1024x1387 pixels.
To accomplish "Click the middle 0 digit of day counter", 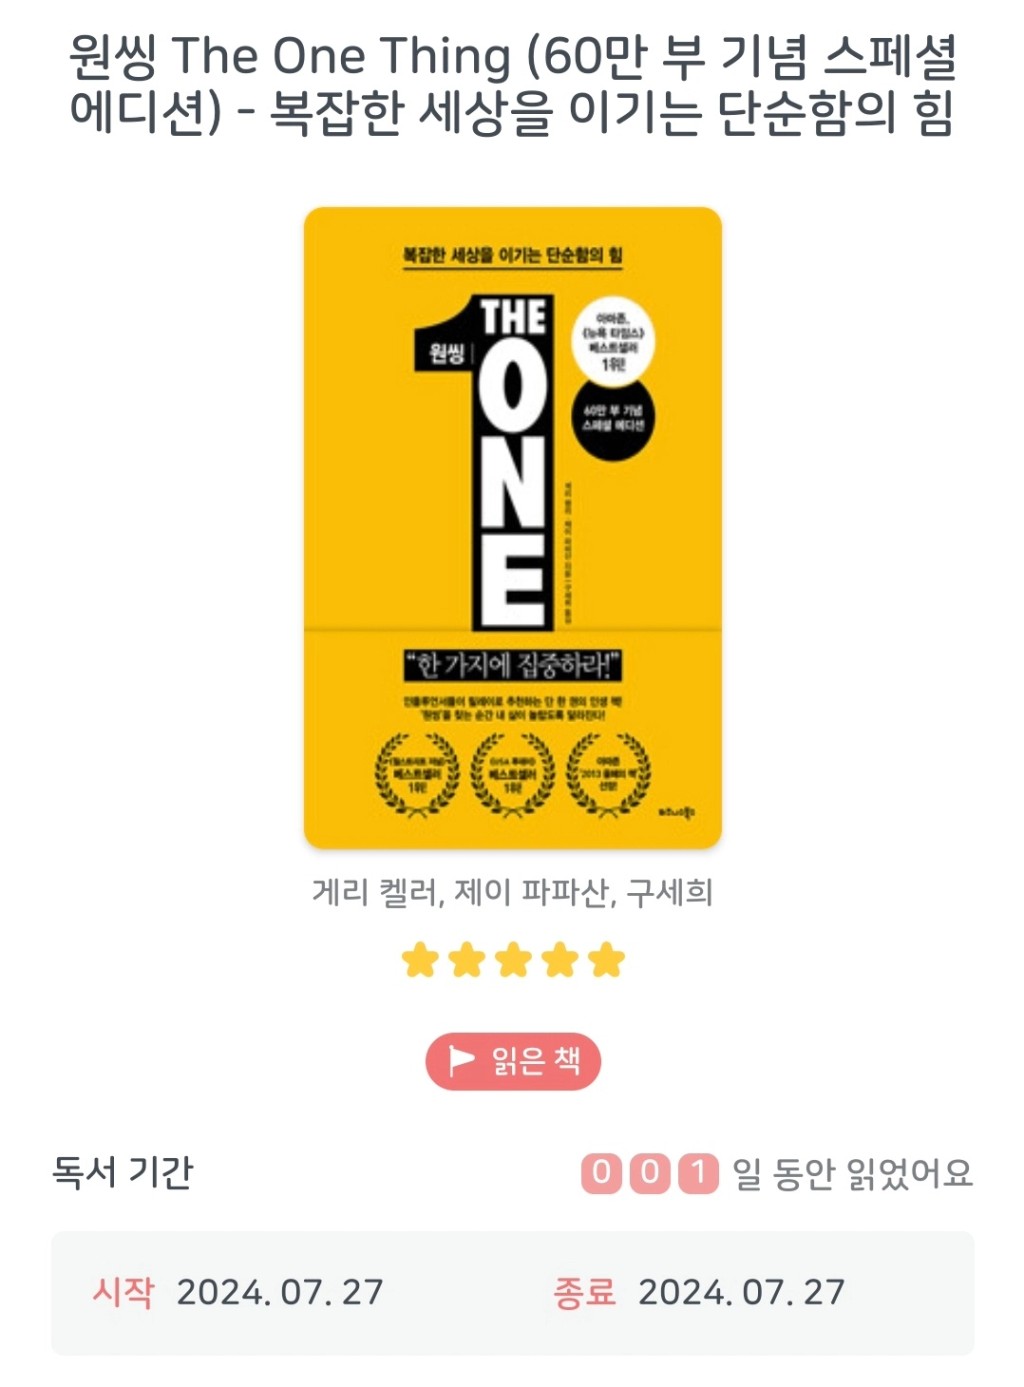I will pyautogui.click(x=650, y=1173).
